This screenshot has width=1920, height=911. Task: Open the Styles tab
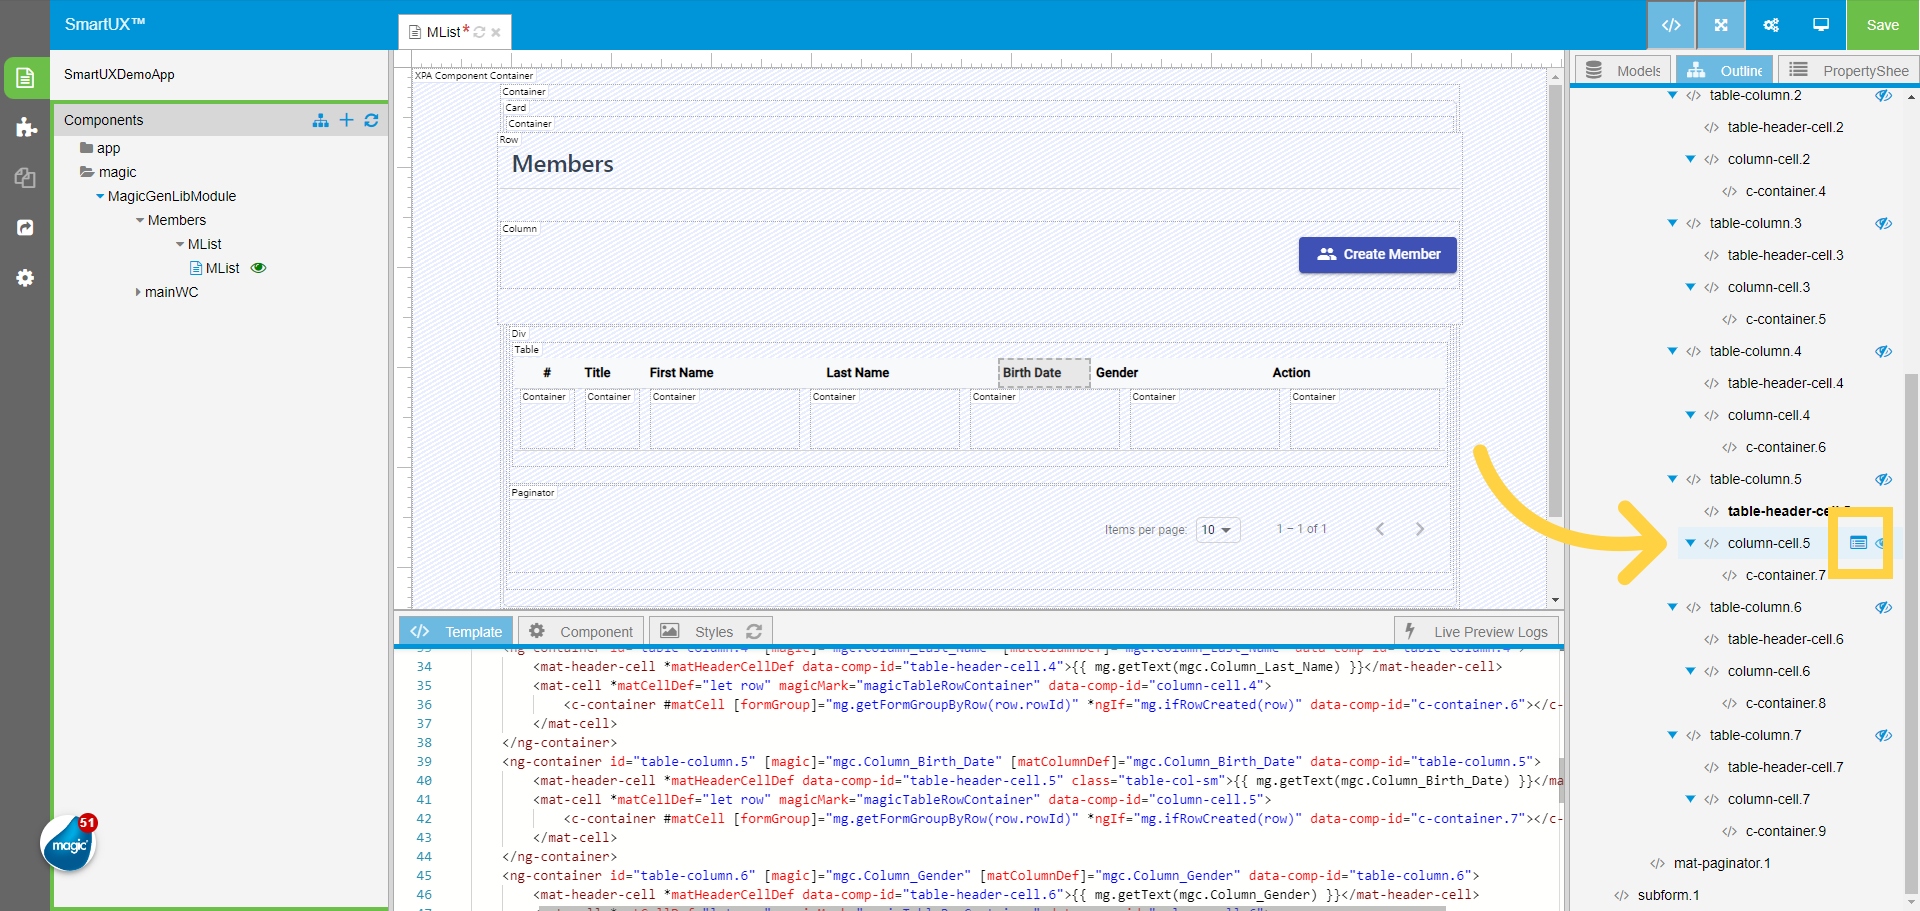click(x=712, y=631)
